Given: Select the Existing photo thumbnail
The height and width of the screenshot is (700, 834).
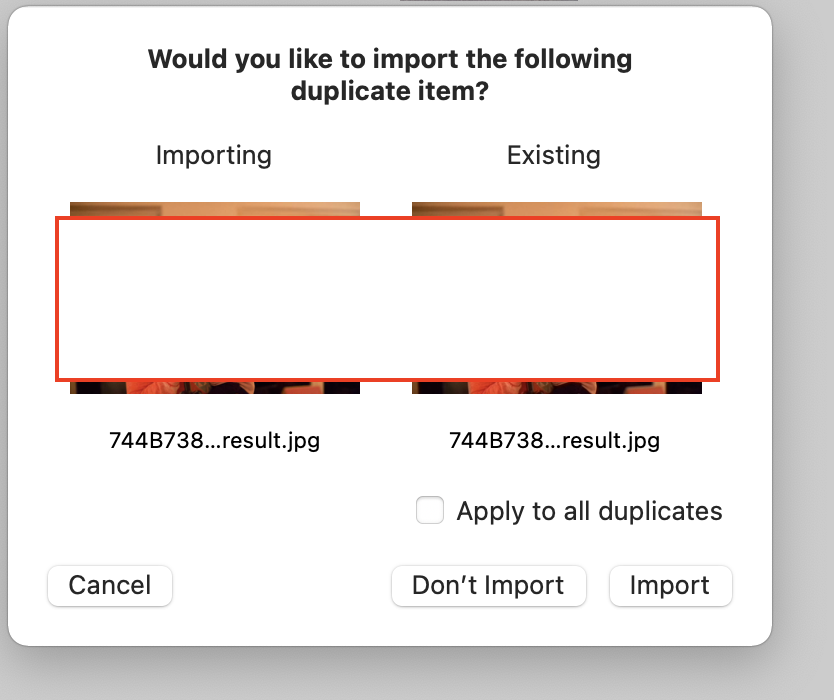Looking at the screenshot, I should (557, 209).
